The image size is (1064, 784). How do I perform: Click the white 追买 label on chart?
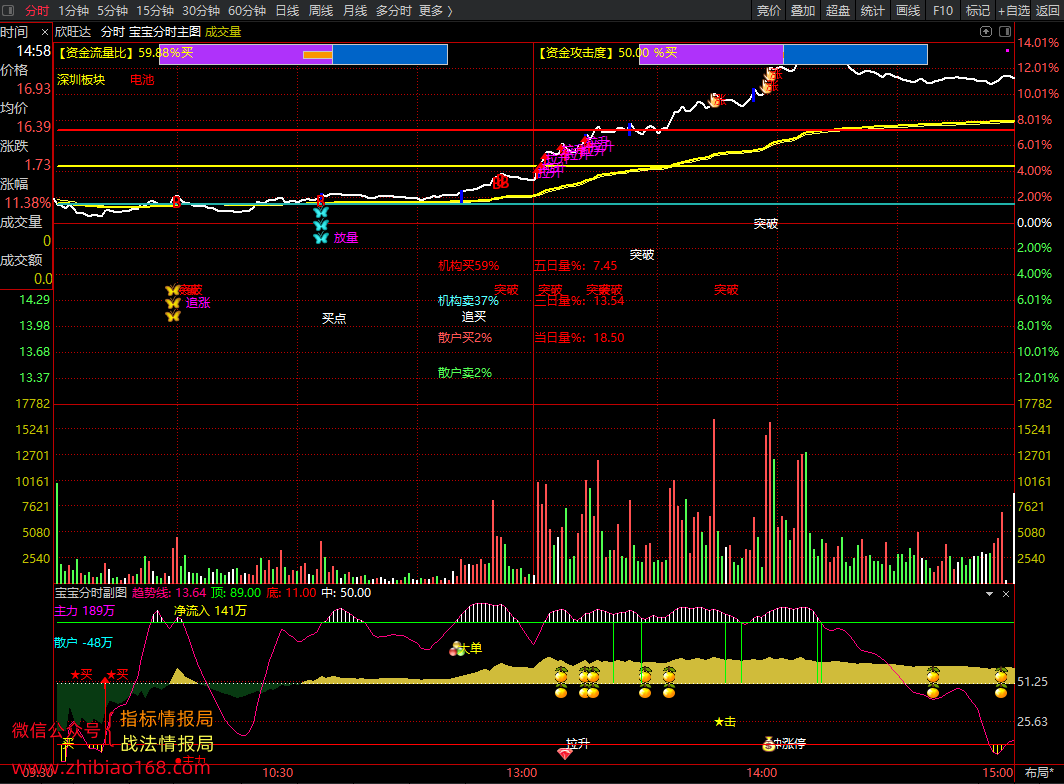pos(474,316)
